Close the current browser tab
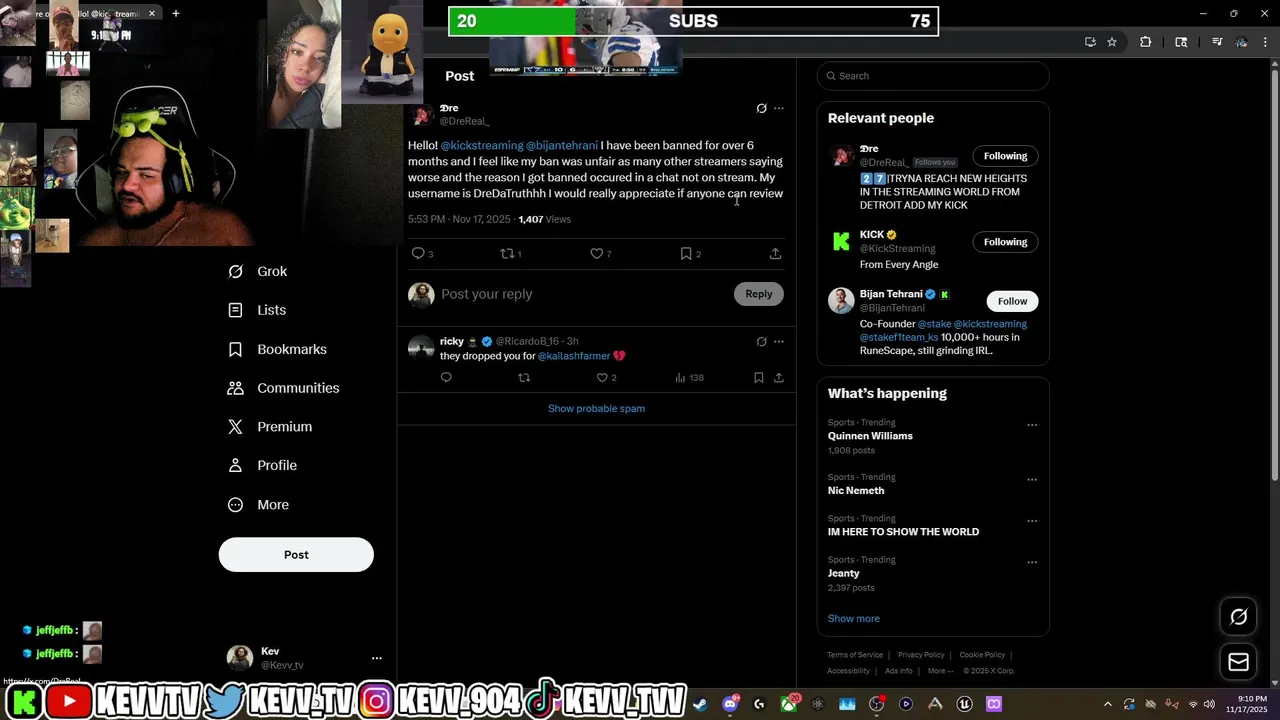The width and height of the screenshot is (1280, 720). [x=152, y=13]
